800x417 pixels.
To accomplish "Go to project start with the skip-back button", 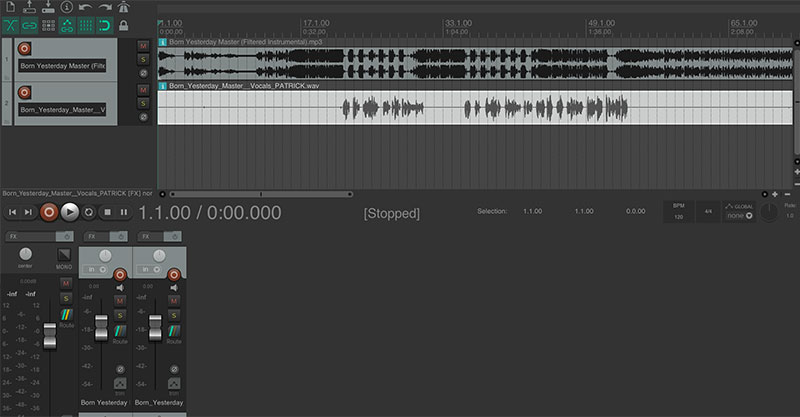I will 11,212.
